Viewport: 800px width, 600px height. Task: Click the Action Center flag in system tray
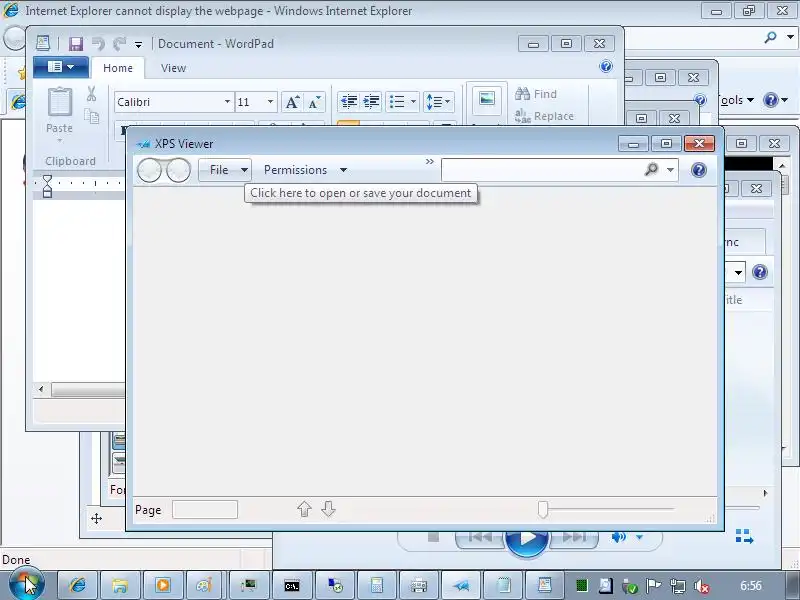click(653, 586)
